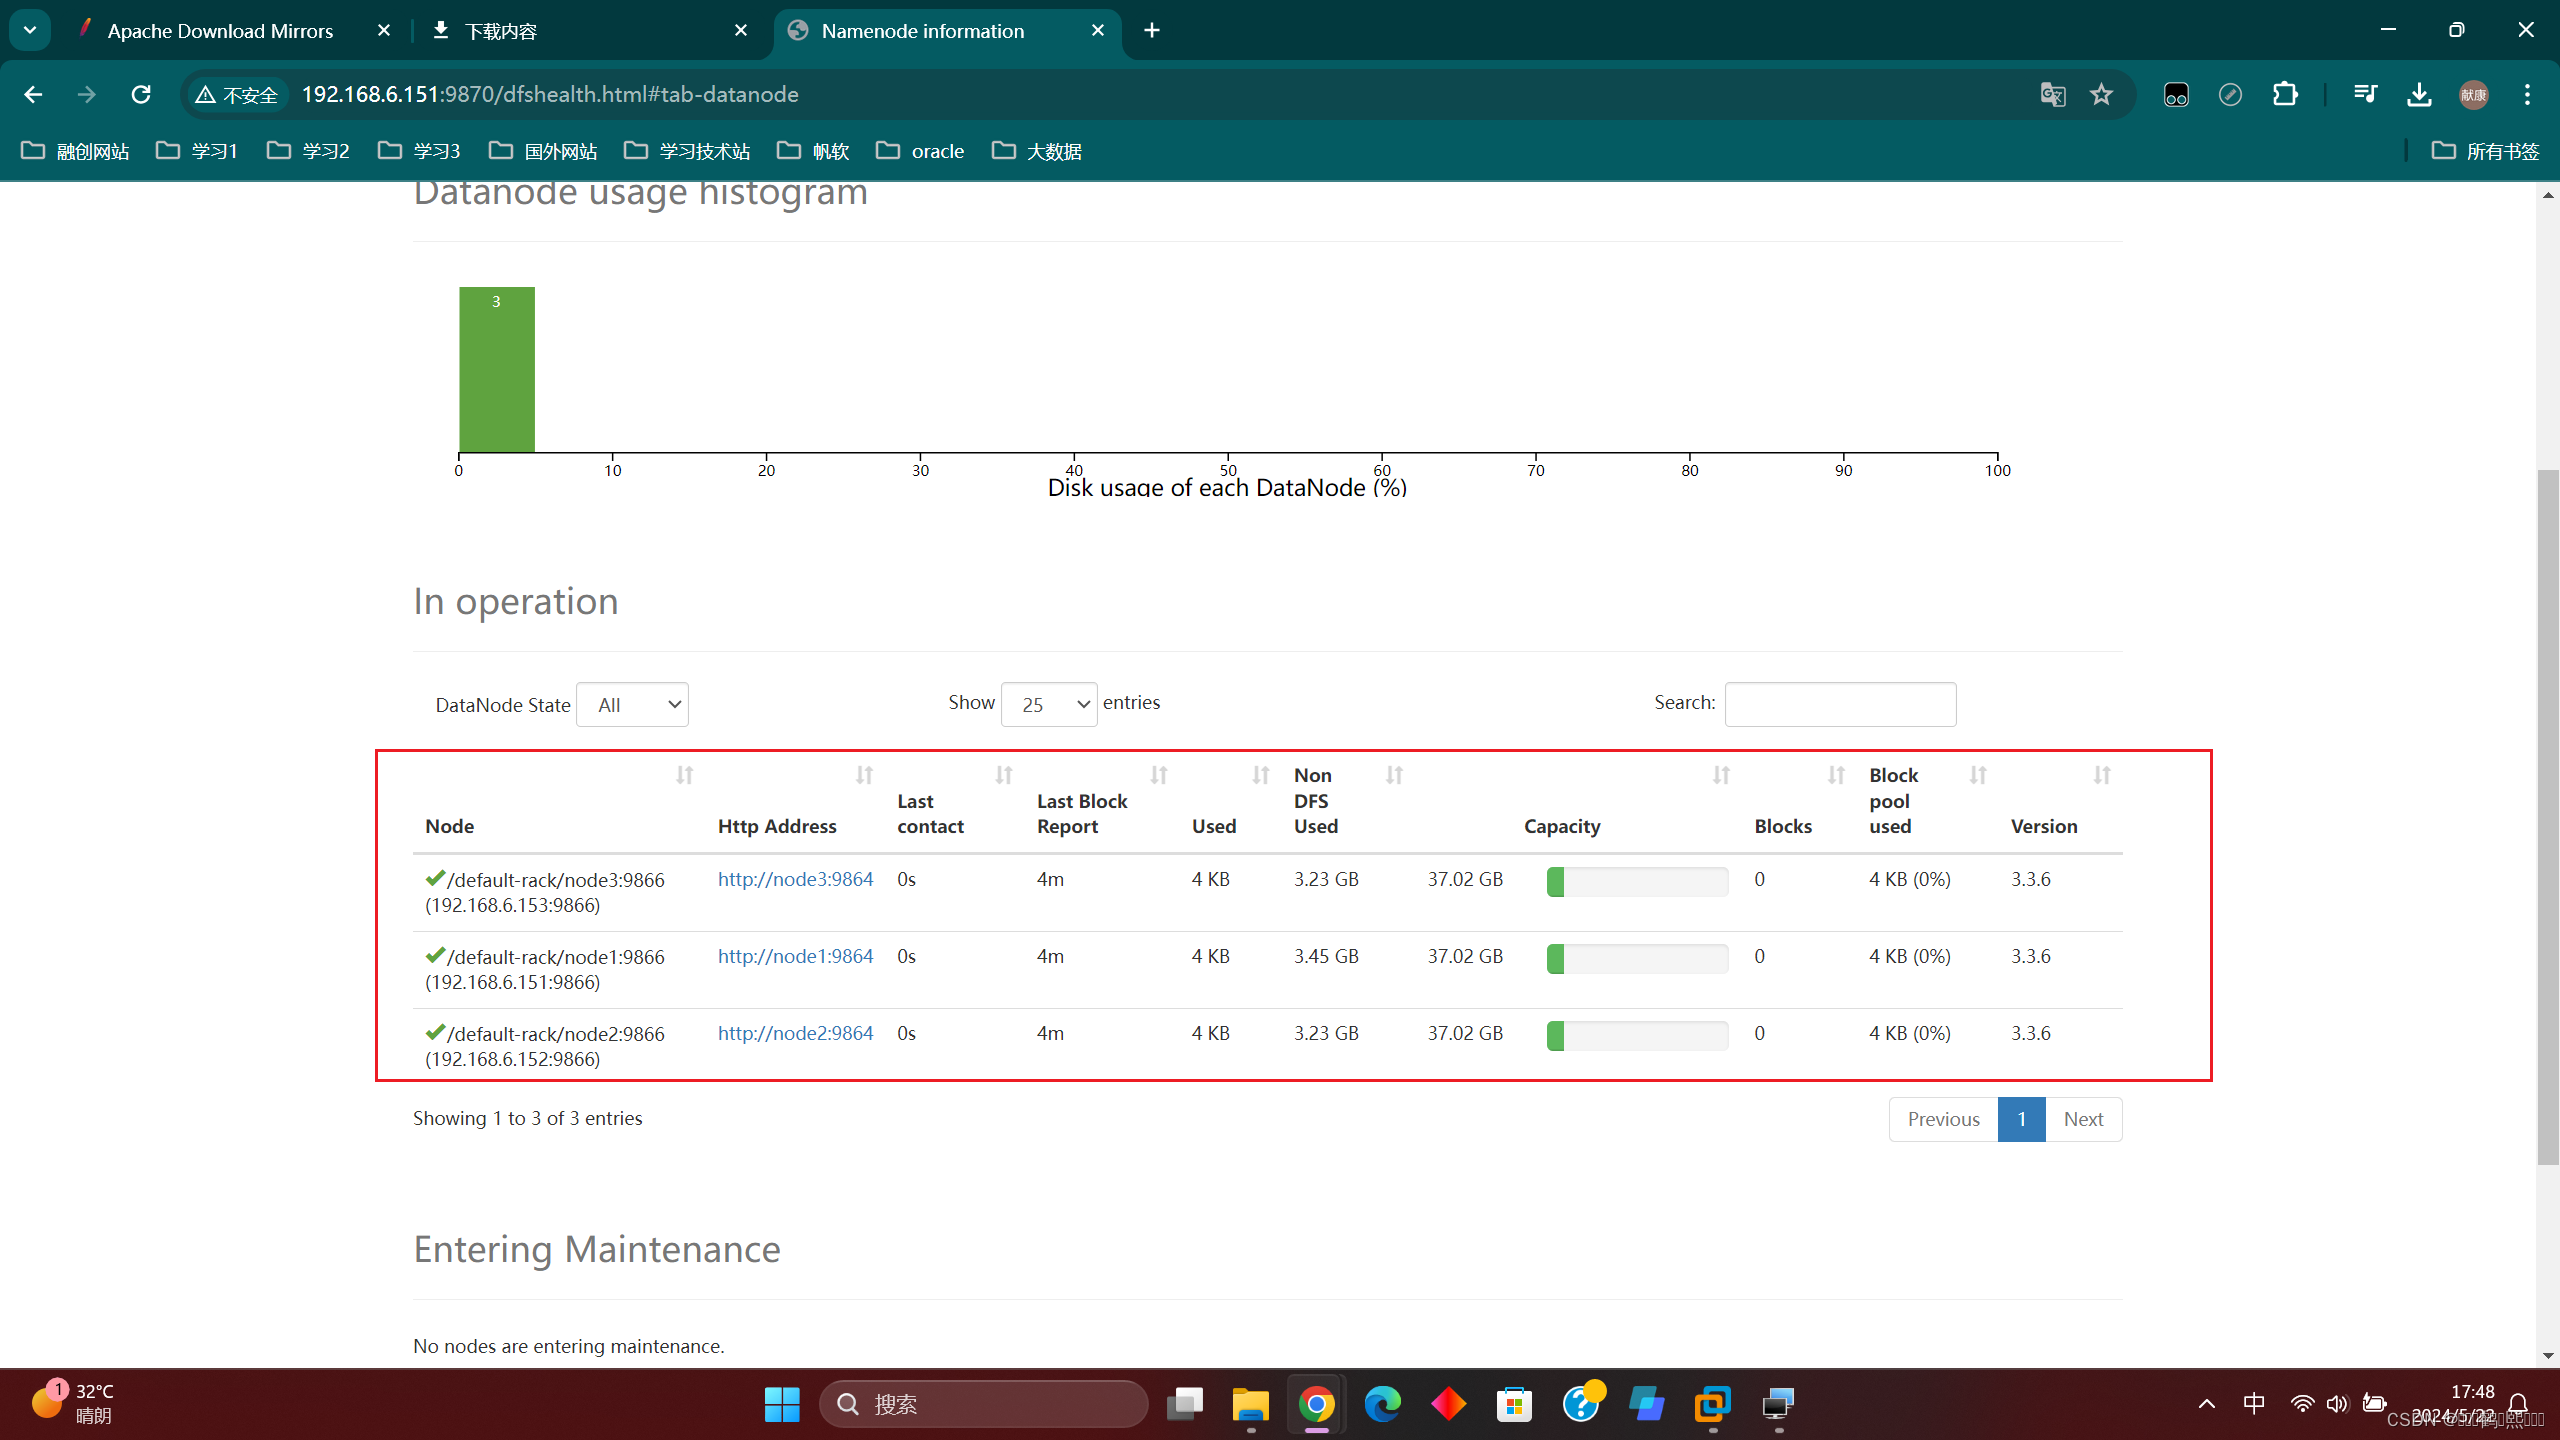
Task: Switch to the 下载内容 tab
Action: click(500, 31)
